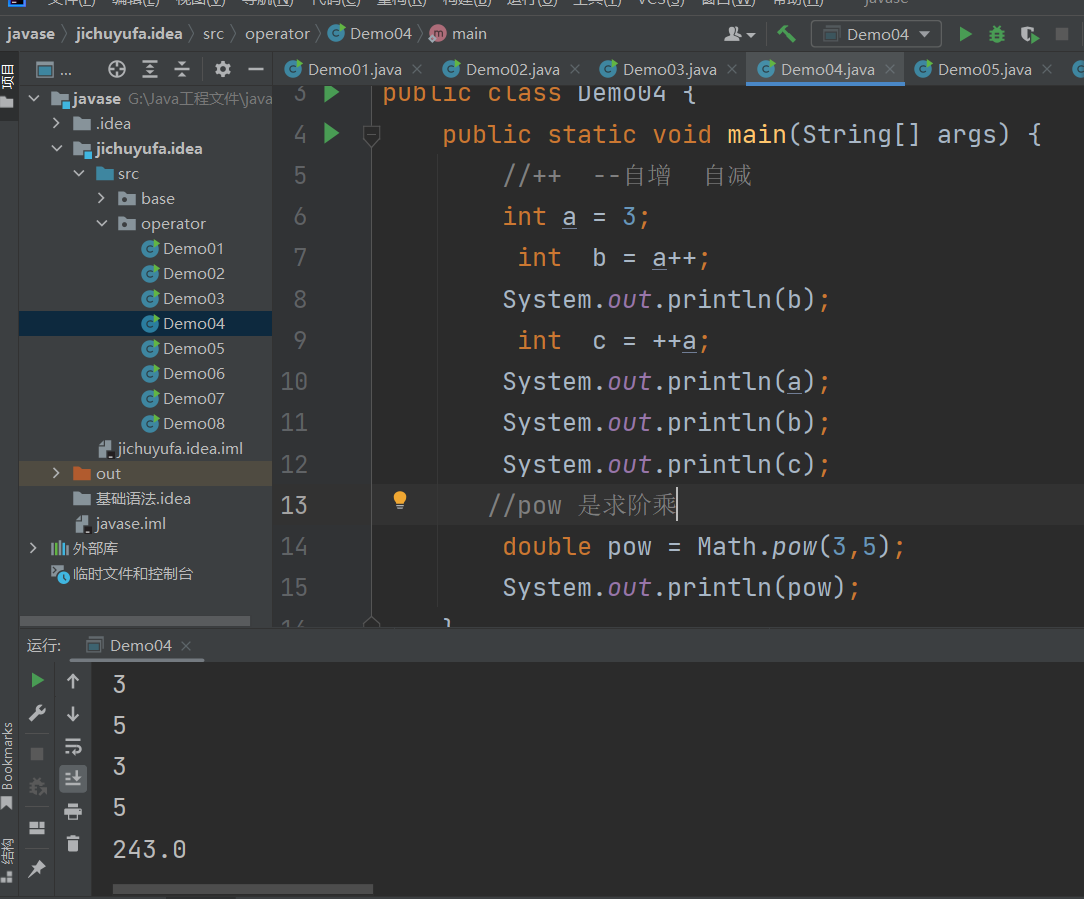
Task: Open the Demo04 run configuration dropdown
Action: pos(876,34)
